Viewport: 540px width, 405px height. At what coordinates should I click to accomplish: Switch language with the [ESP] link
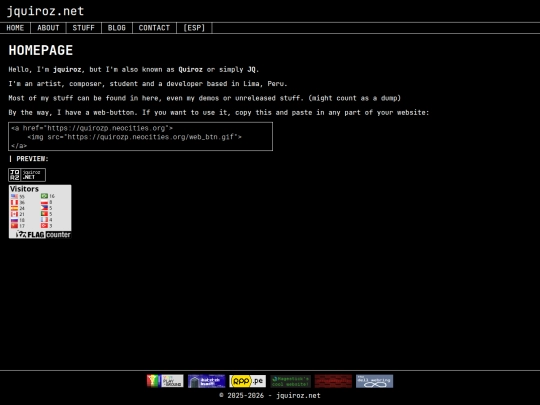(194, 28)
